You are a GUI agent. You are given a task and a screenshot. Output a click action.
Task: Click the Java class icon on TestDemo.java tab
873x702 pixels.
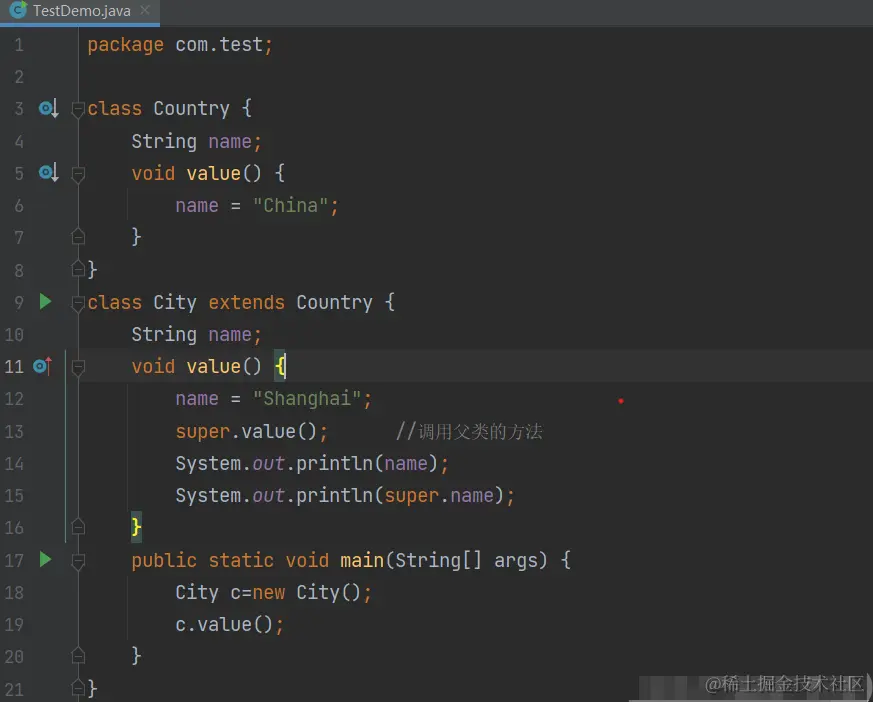click(x=15, y=11)
